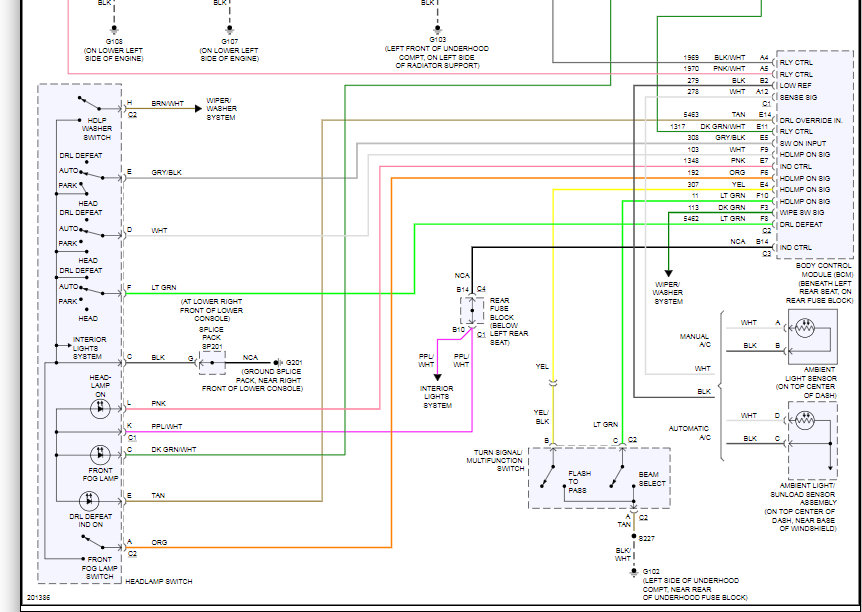The width and height of the screenshot is (862, 612).
Task: Click the dark green arrow below BCM
Action: tap(668, 273)
